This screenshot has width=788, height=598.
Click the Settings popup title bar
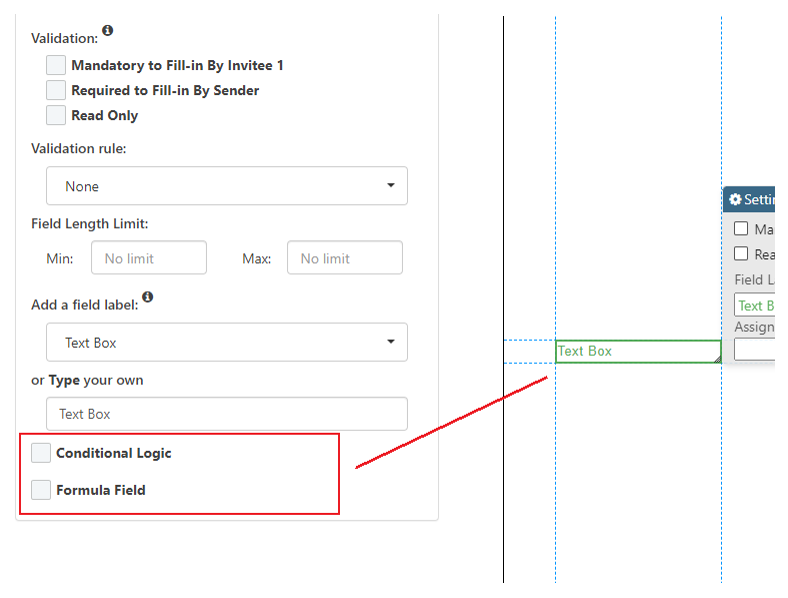[760, 200]
